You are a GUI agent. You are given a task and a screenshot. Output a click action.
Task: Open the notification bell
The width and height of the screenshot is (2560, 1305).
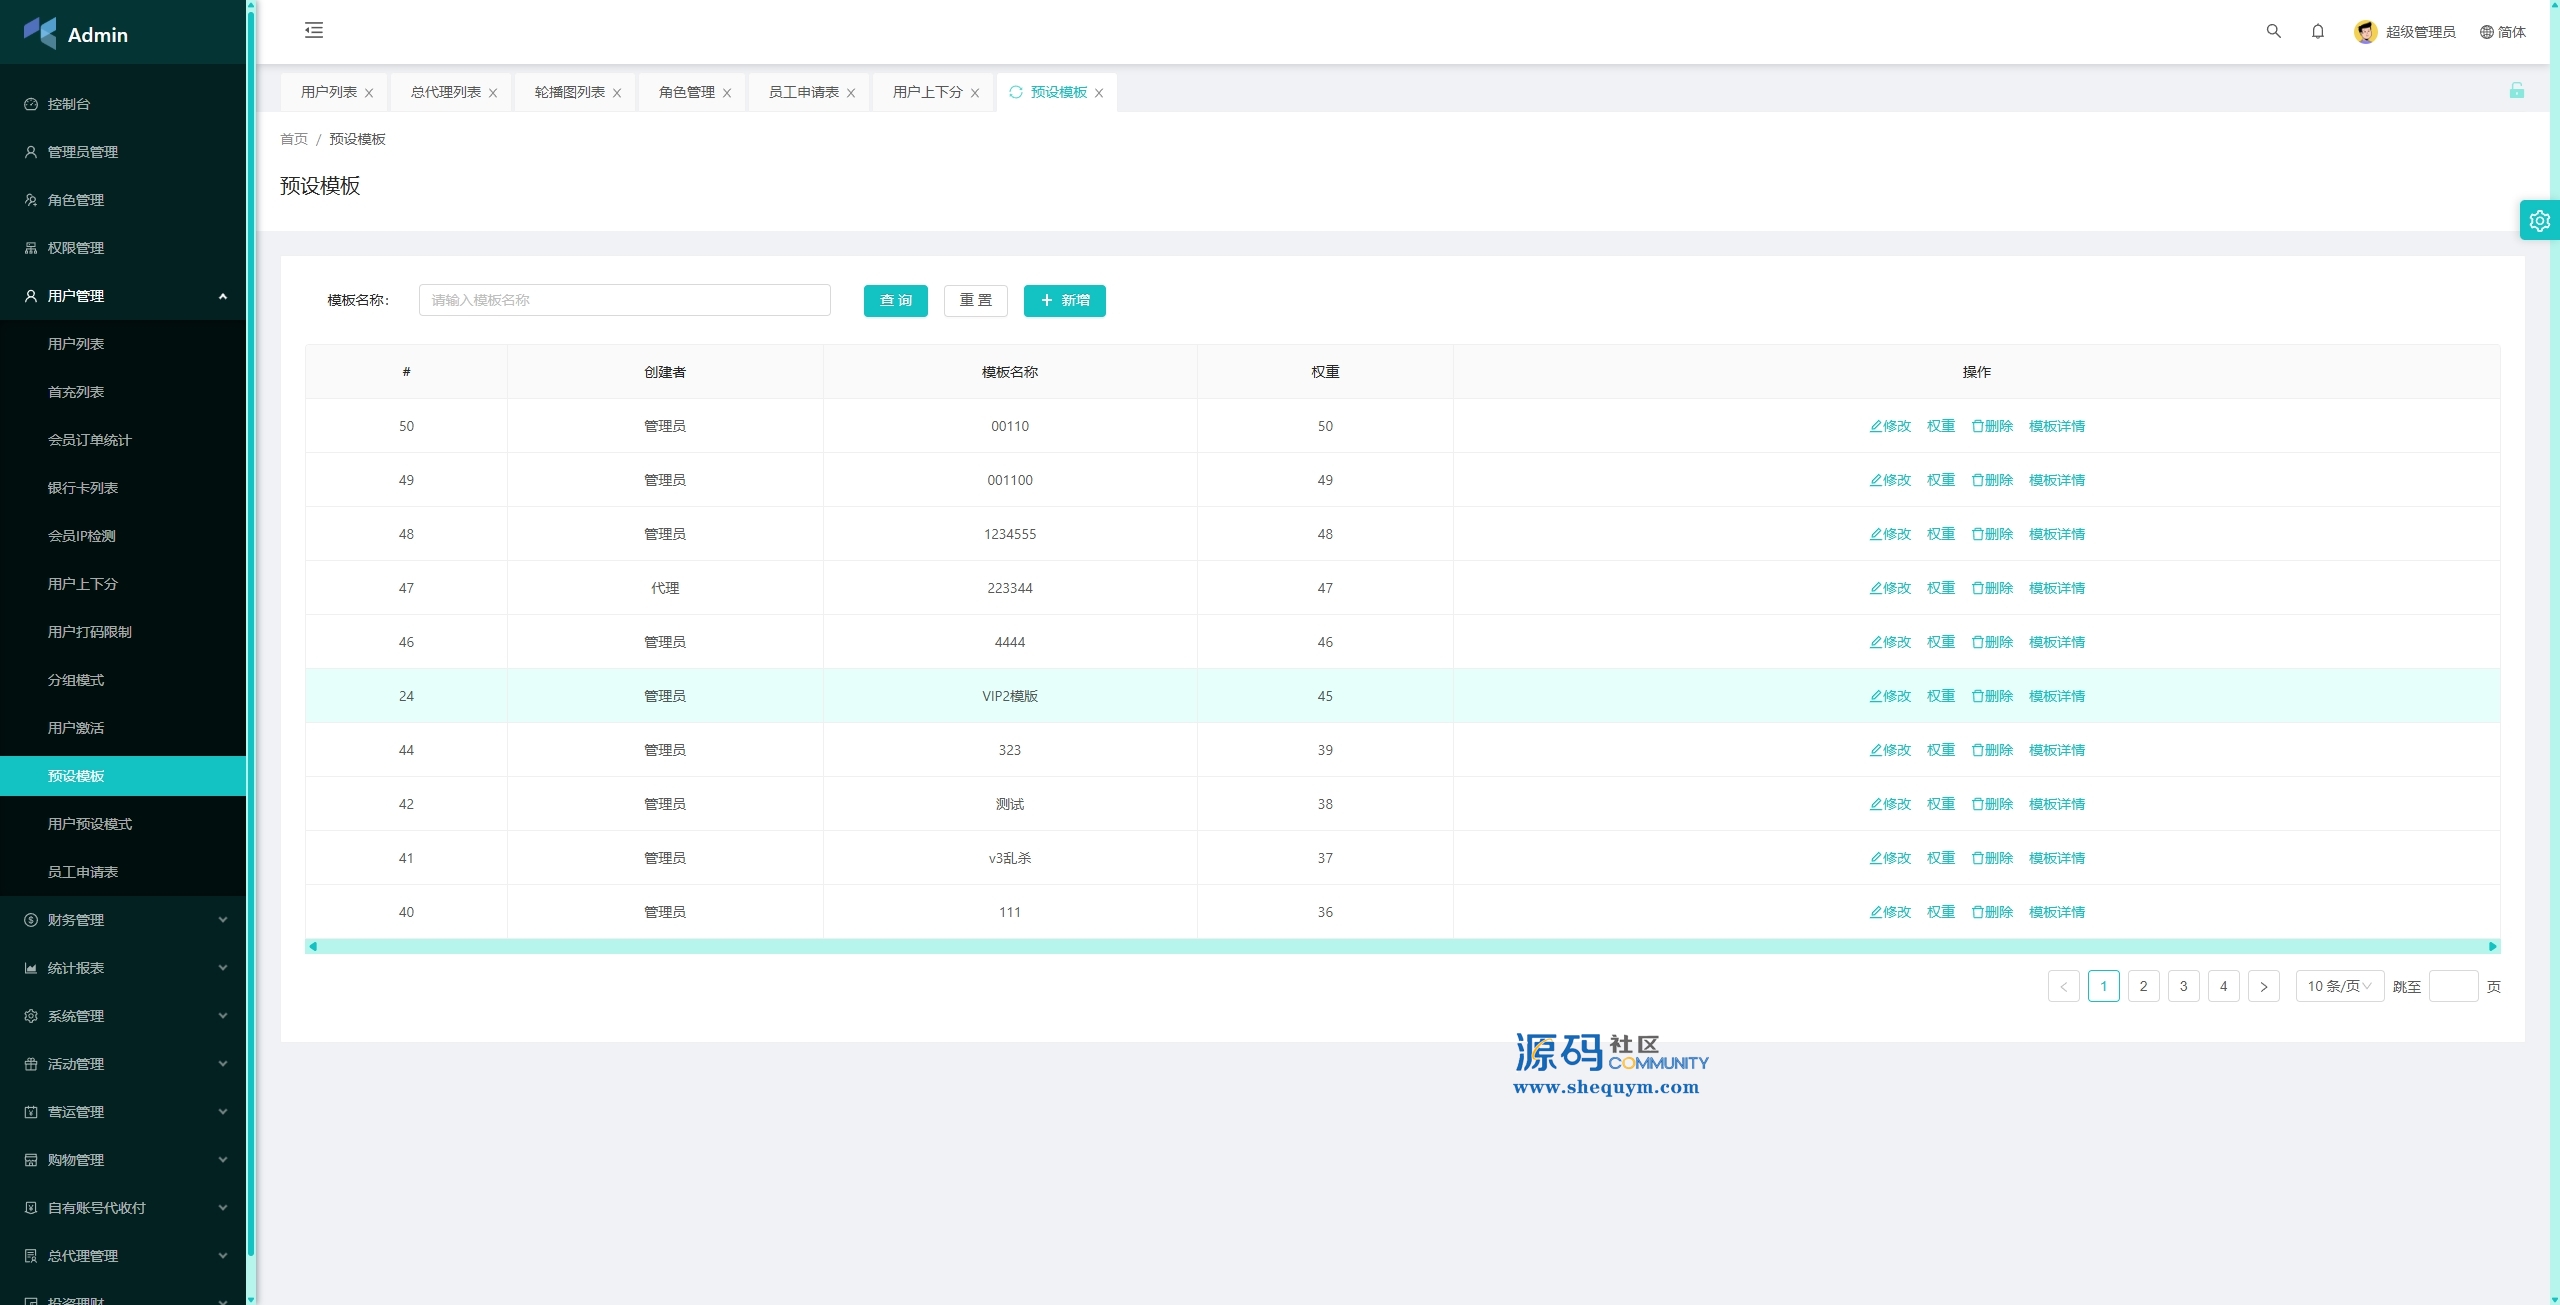click(x=2317, y=31)
